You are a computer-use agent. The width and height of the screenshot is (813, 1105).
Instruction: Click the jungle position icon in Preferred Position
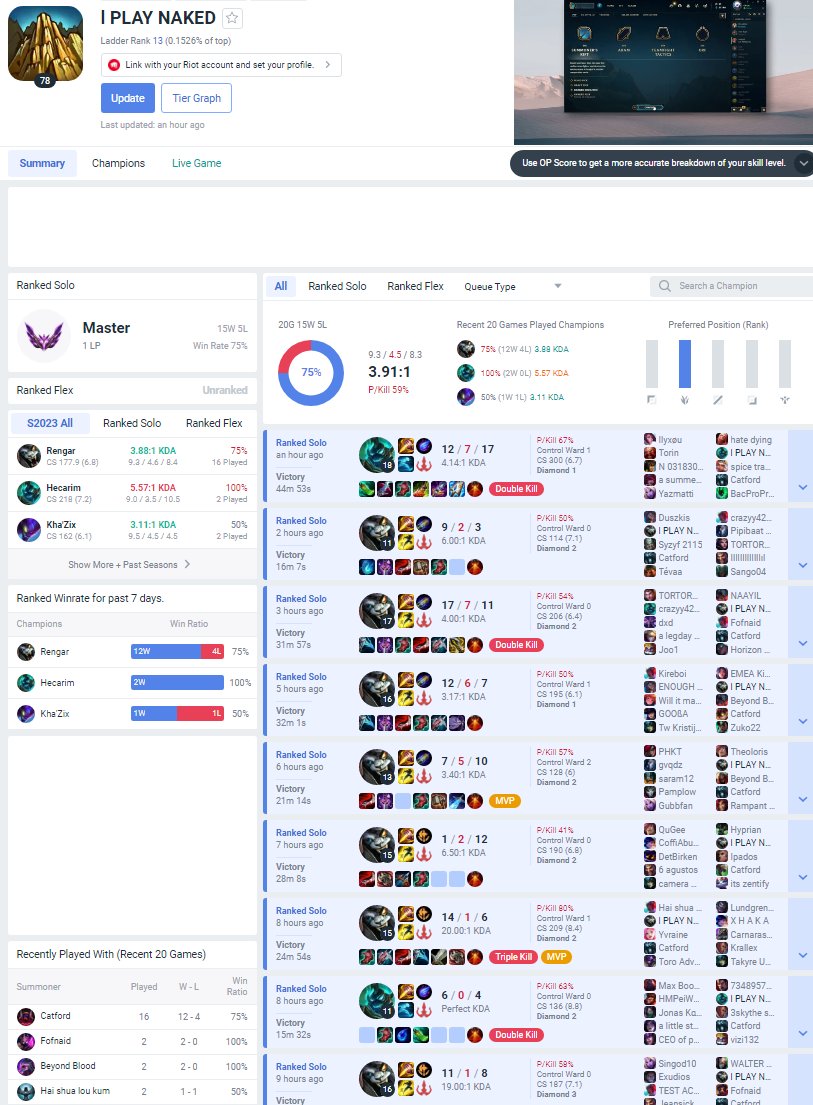pyautogui.click(x=685, y=400)
